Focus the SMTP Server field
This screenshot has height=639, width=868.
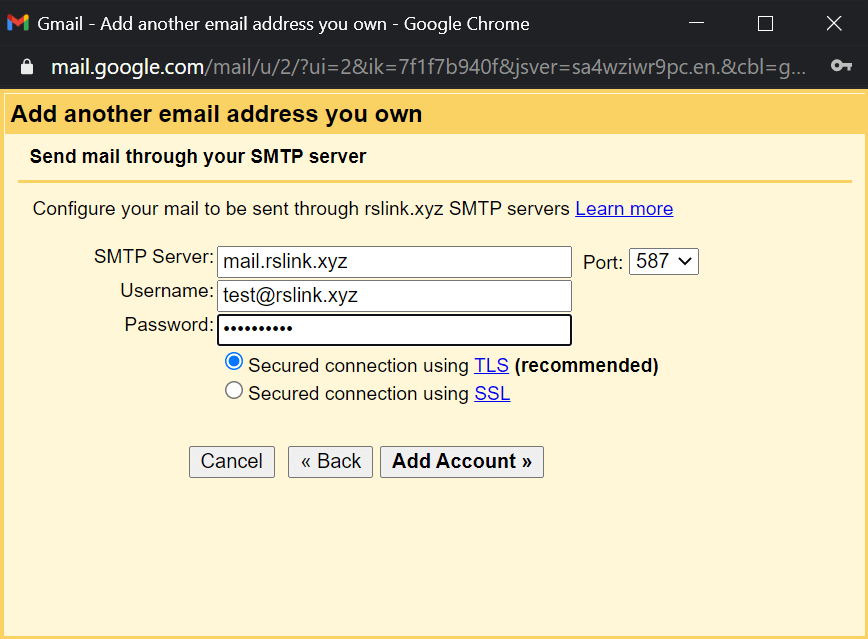click(394, 262)
